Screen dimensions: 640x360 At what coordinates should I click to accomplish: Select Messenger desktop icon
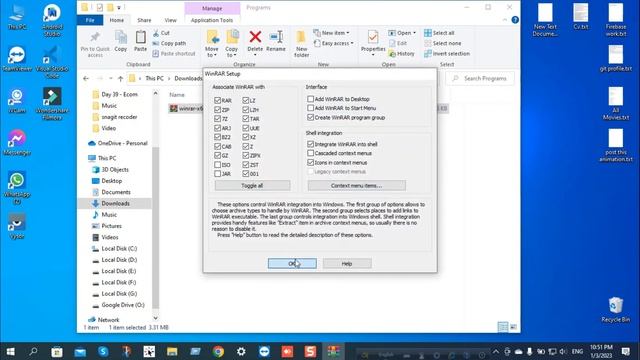point(17,143)
